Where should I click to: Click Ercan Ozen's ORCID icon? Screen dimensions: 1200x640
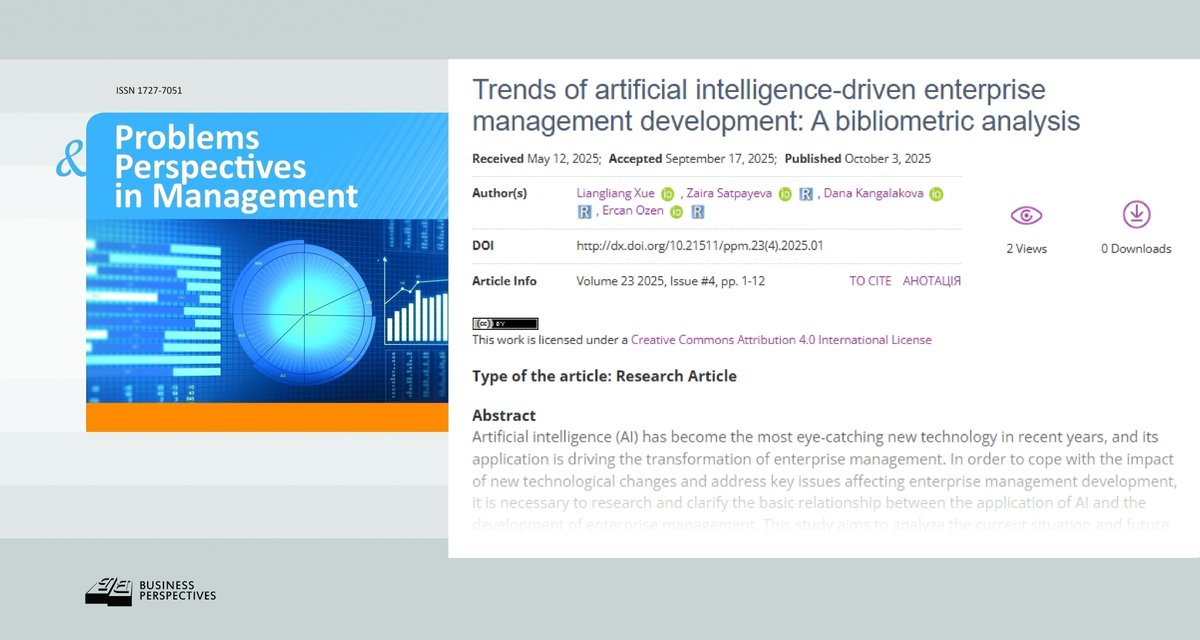pyautogui.click(x=674, y=211)
